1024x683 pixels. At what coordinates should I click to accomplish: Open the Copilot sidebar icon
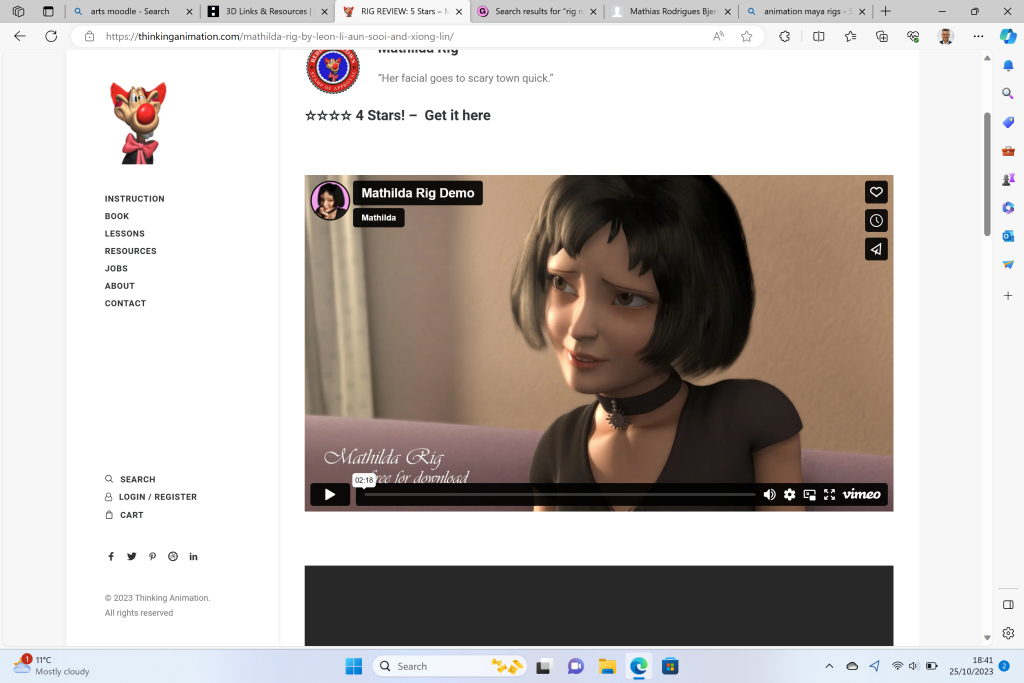[1008, 37]
